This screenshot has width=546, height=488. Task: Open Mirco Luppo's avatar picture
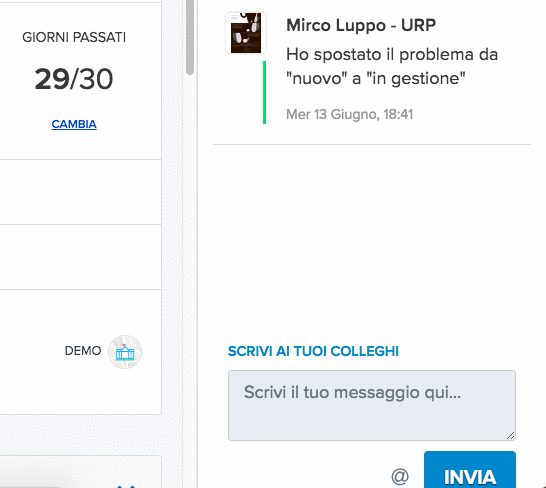pos(246,33)
